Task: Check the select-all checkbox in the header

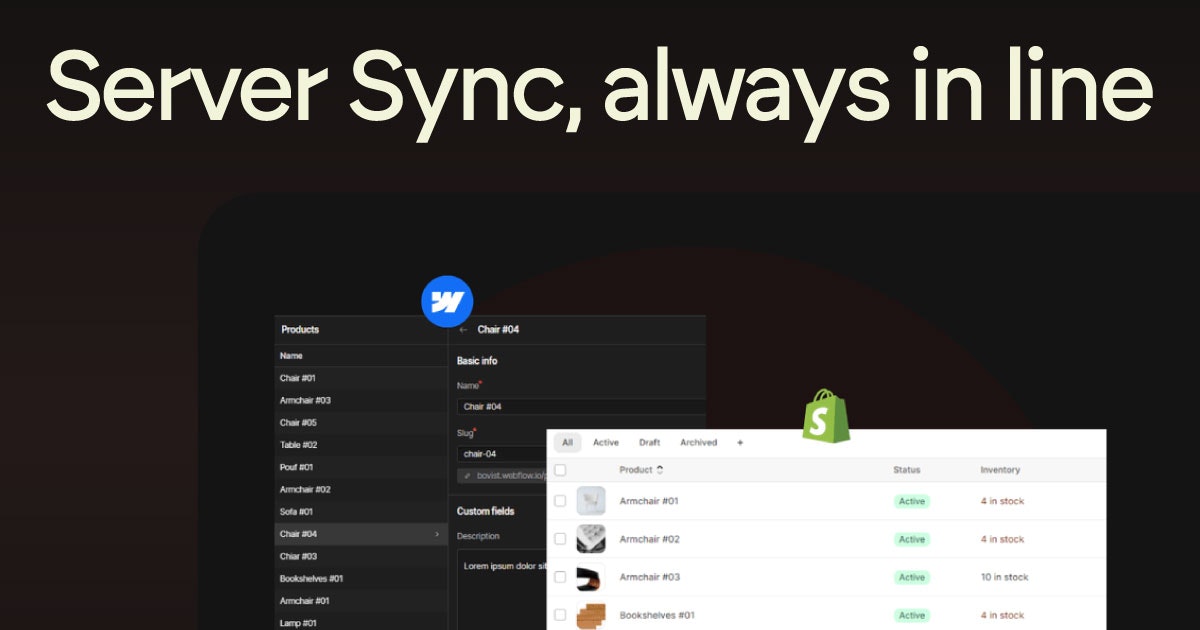Action: 560,470
